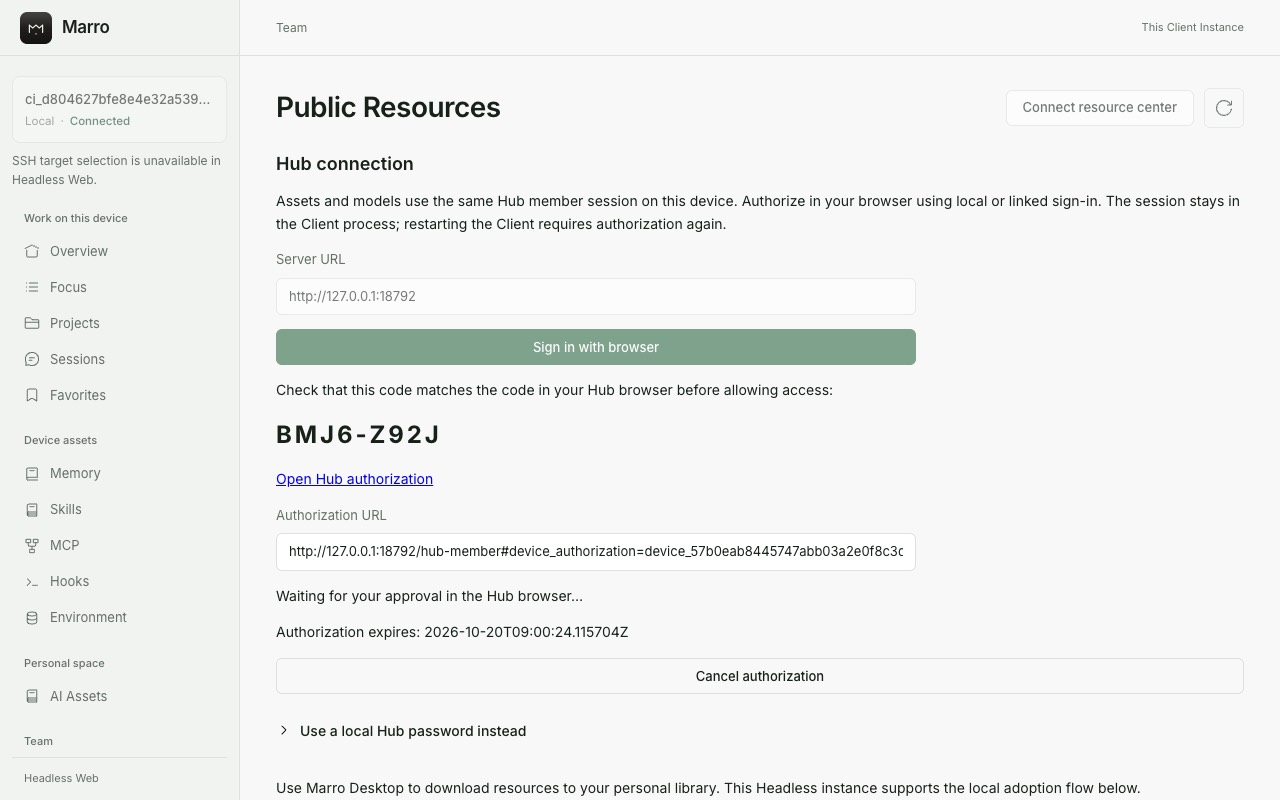
Task: Select the client instance card ci_d804627bfe8e4e32a539
Action: [119, 109]
